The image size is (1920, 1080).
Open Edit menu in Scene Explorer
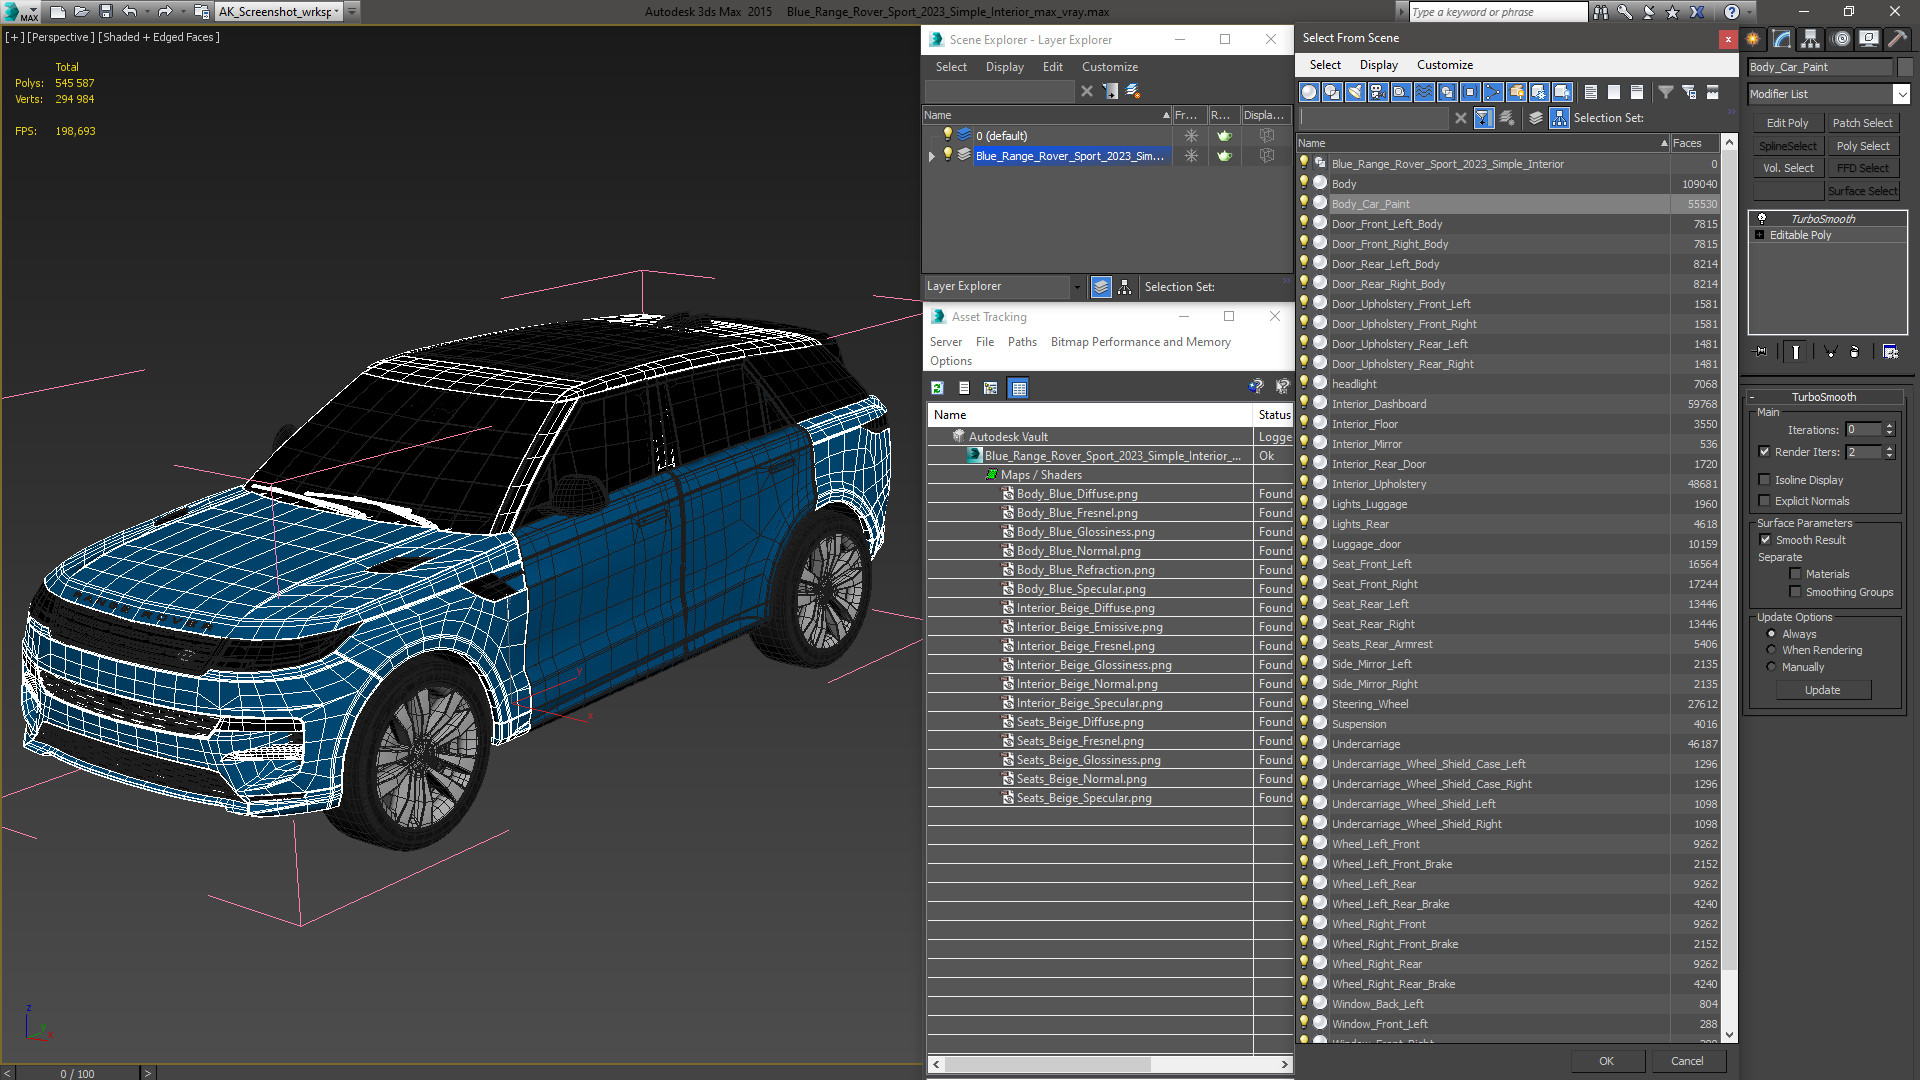pos(1052,67)
